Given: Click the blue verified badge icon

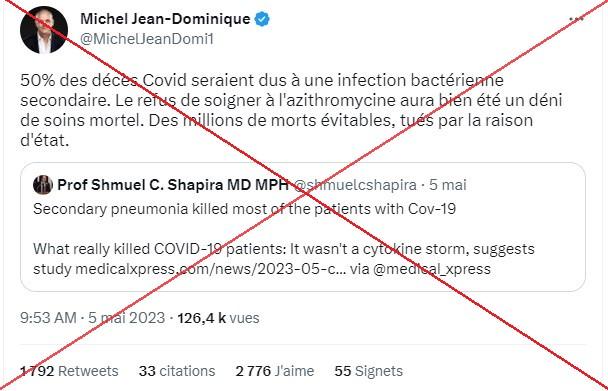Looking at the screenshot, I should [x=262, y=19].
